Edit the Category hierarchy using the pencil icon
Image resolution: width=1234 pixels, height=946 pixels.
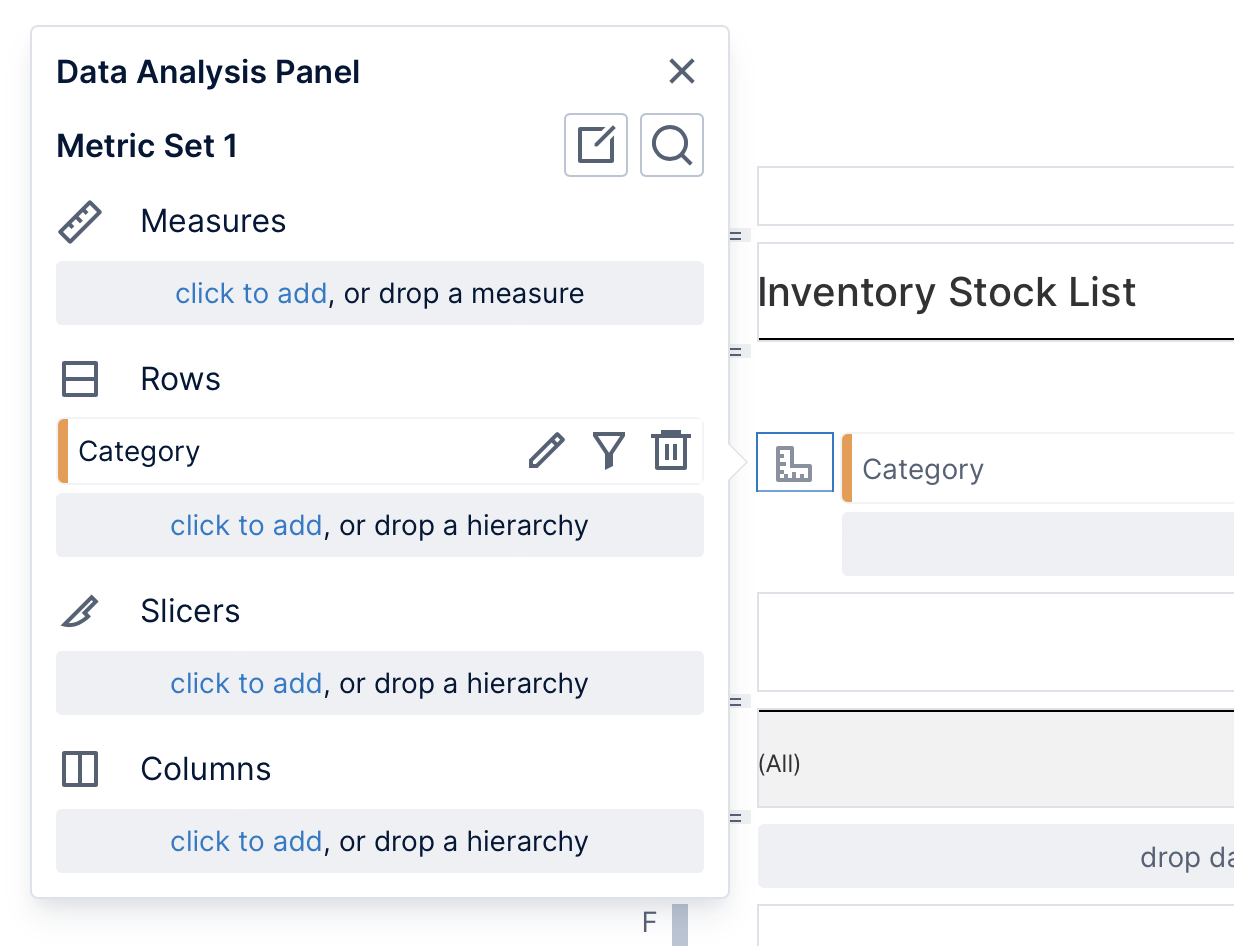click(x=546, y=451)
